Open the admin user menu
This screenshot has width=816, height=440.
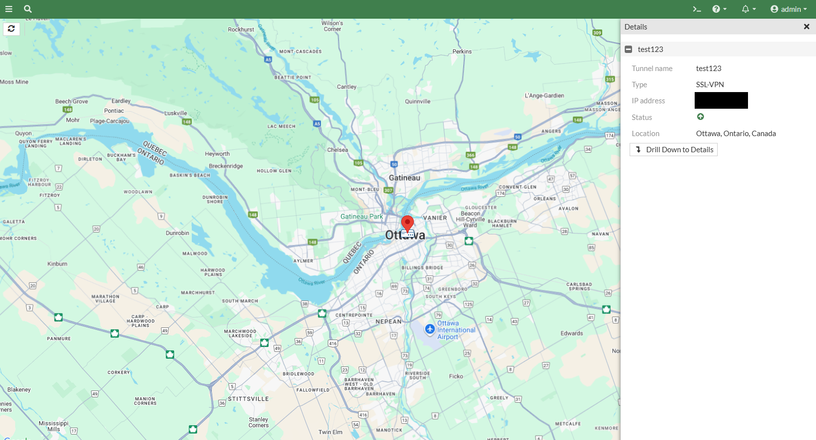pos(788,9)
